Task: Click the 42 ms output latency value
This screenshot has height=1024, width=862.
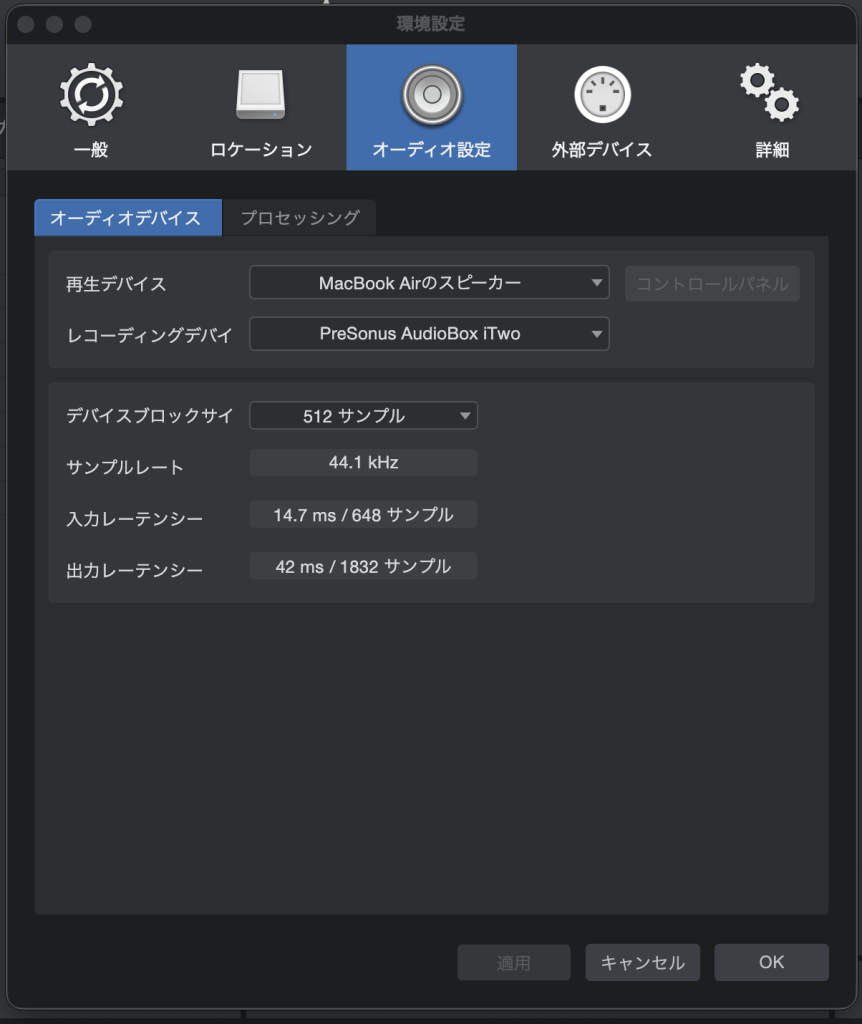Action: click(363, 567)
